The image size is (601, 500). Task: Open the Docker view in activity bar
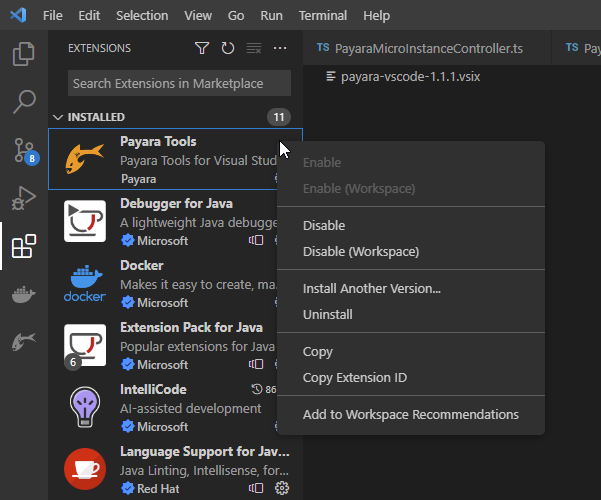23,295
